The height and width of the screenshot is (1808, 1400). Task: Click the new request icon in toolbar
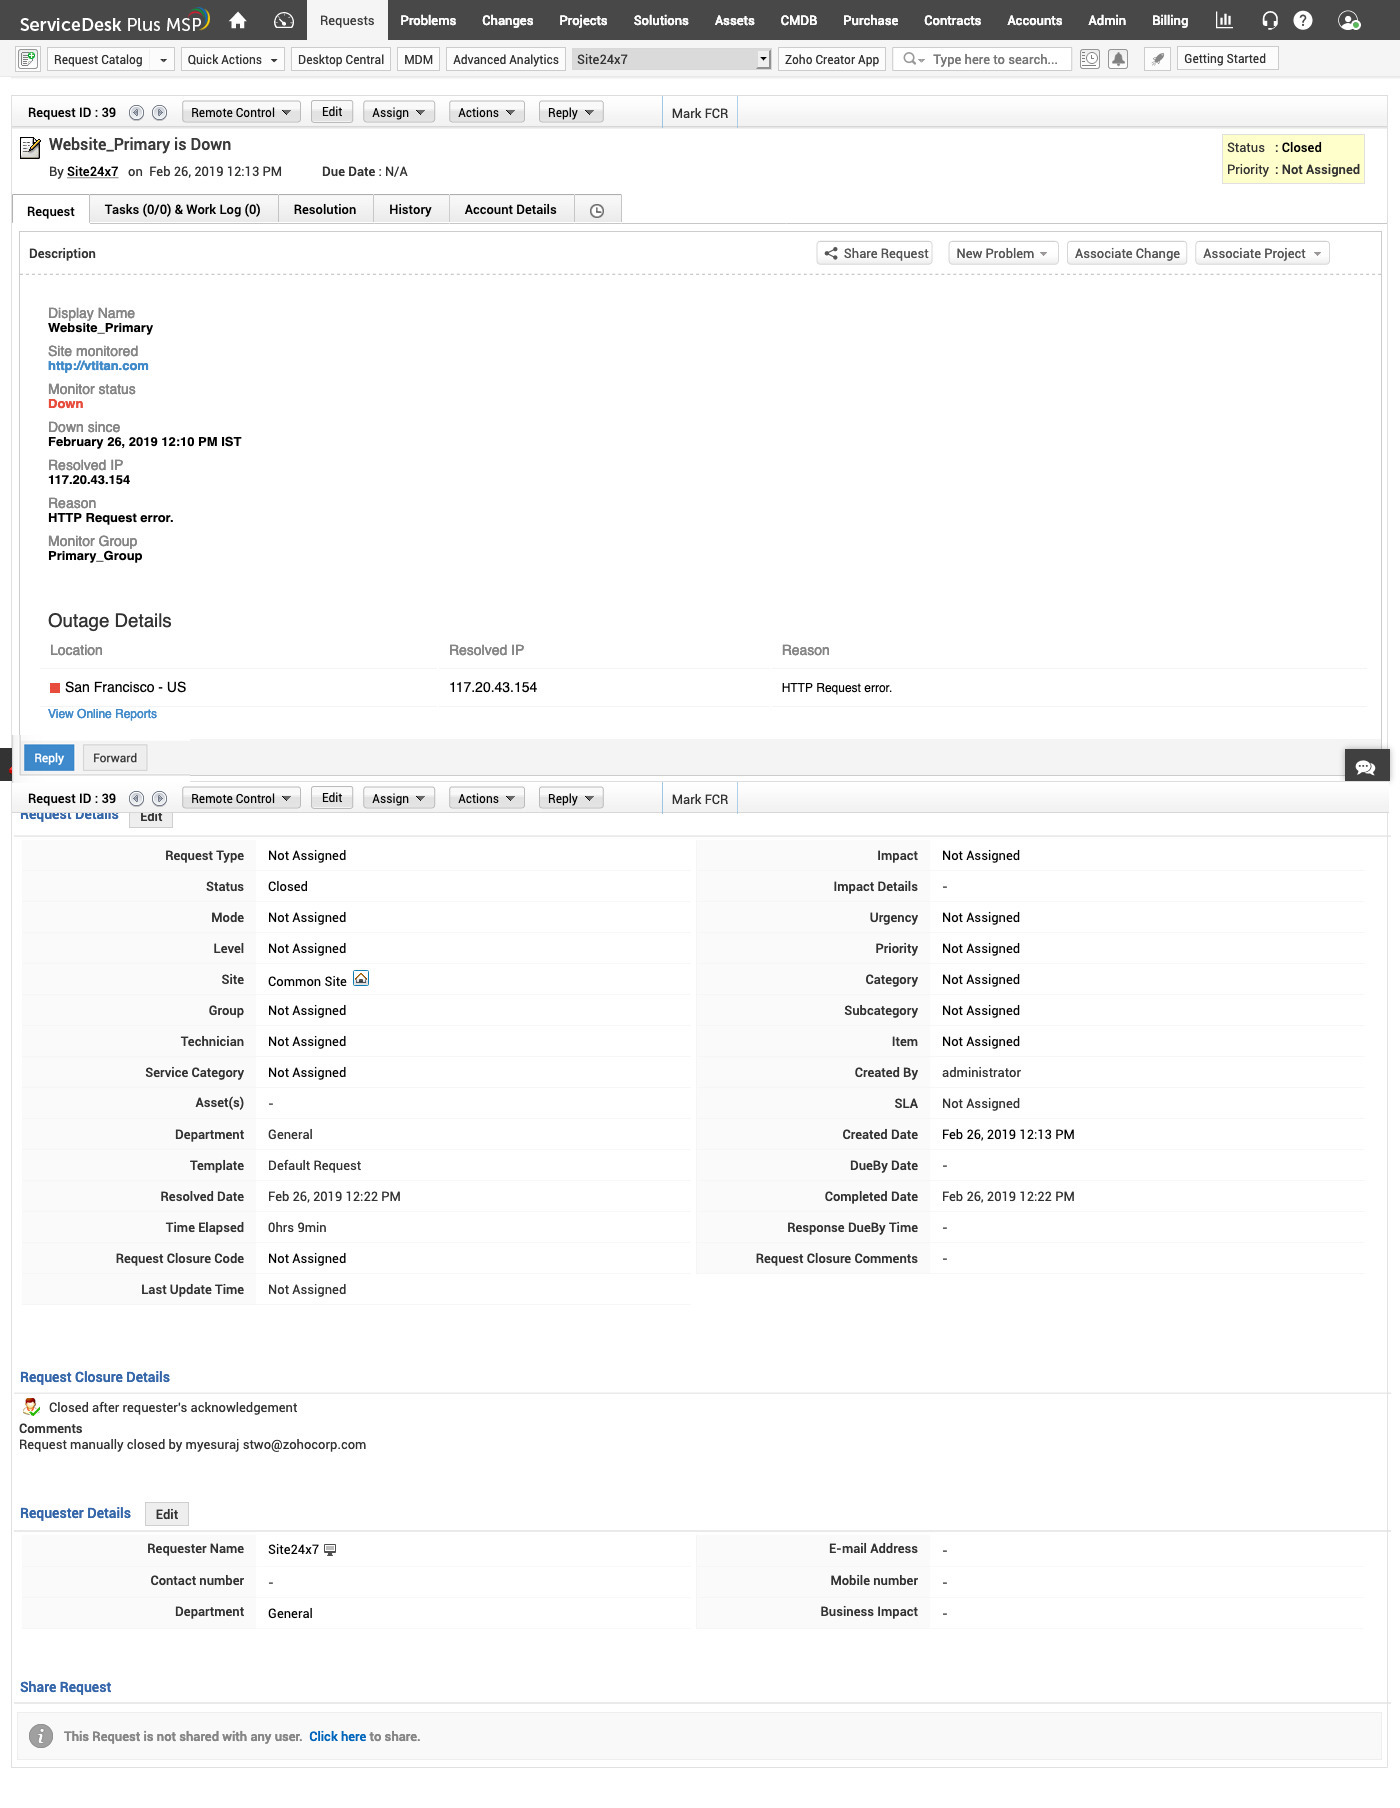pos(28,59)
